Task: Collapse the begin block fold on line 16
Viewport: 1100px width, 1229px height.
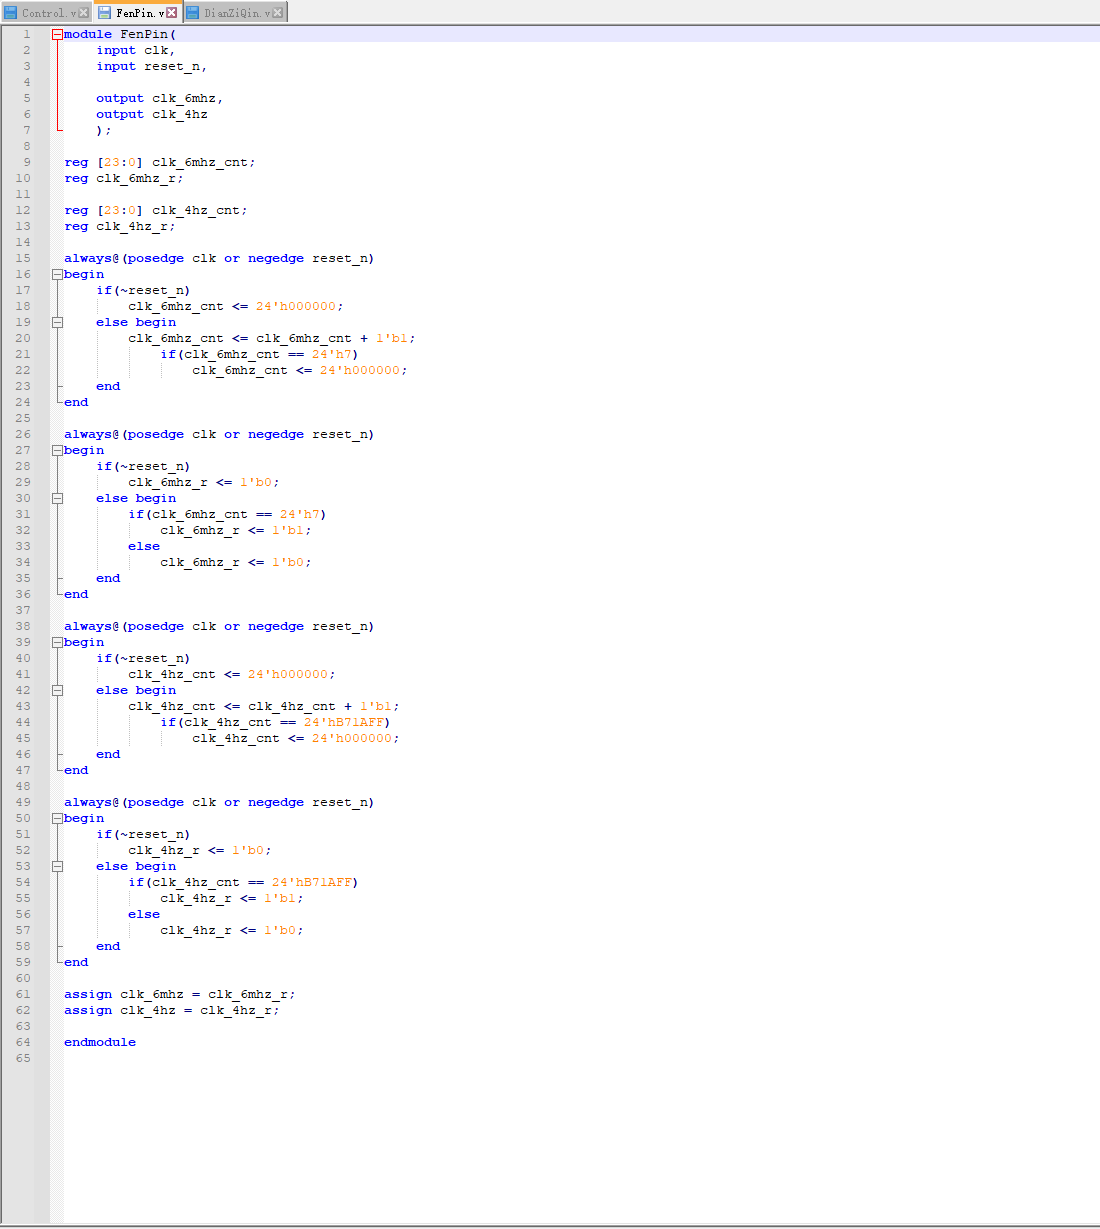Action: click(x=57, y=274)
